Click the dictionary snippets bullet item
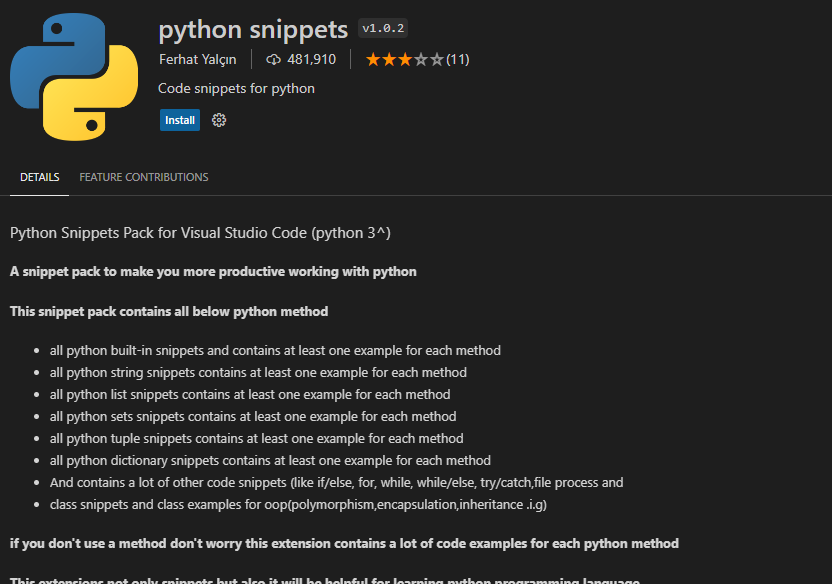 pyautogui.click(x=270, y=460)
